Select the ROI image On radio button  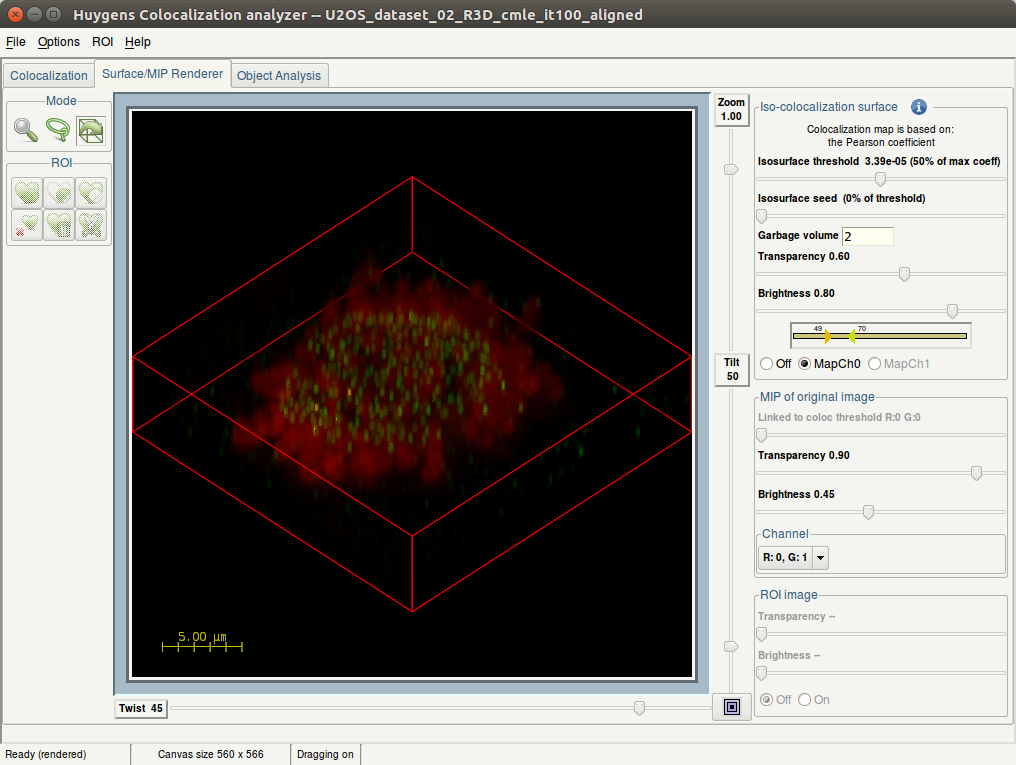pos(804,700)
